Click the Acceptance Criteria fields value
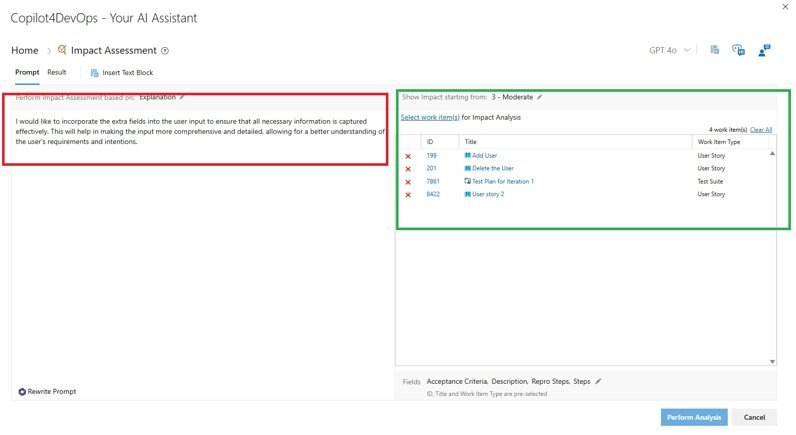This screenshot has height=435, width=796. [x=457, y=381]
